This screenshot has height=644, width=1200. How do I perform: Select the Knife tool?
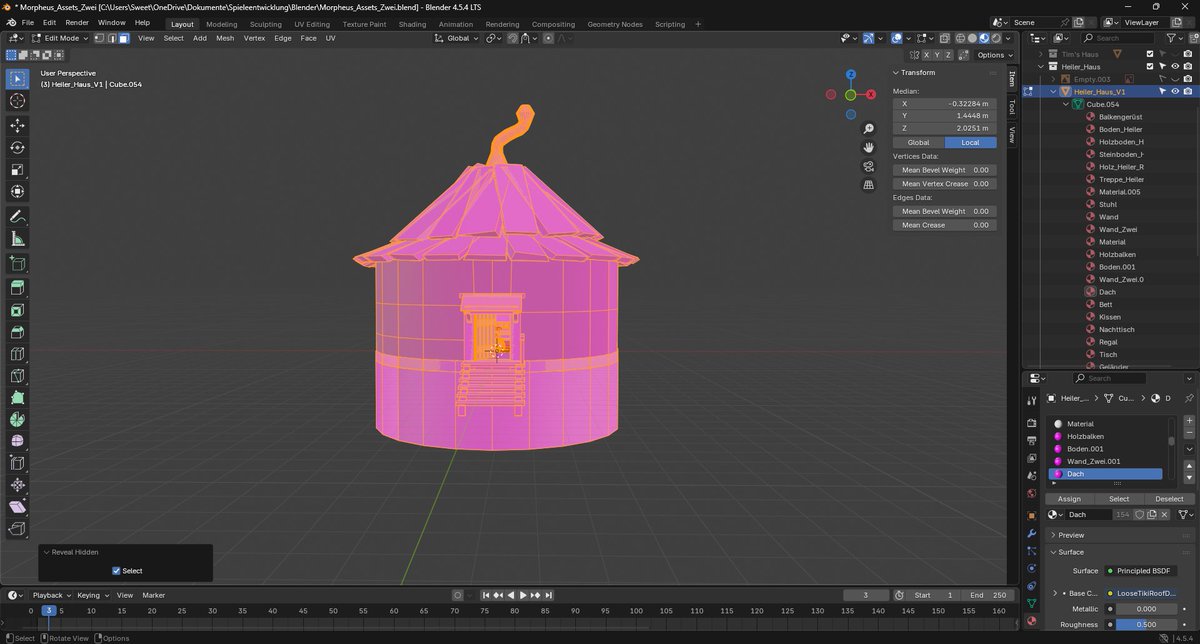click(18, 376)
